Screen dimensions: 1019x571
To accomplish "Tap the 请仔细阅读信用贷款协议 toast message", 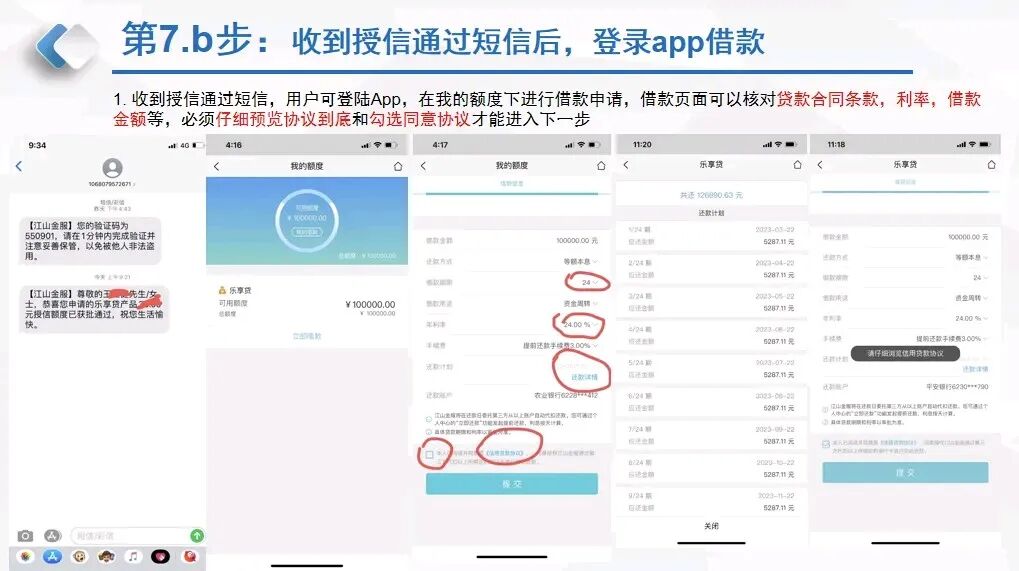I will (x=905, y=353).
